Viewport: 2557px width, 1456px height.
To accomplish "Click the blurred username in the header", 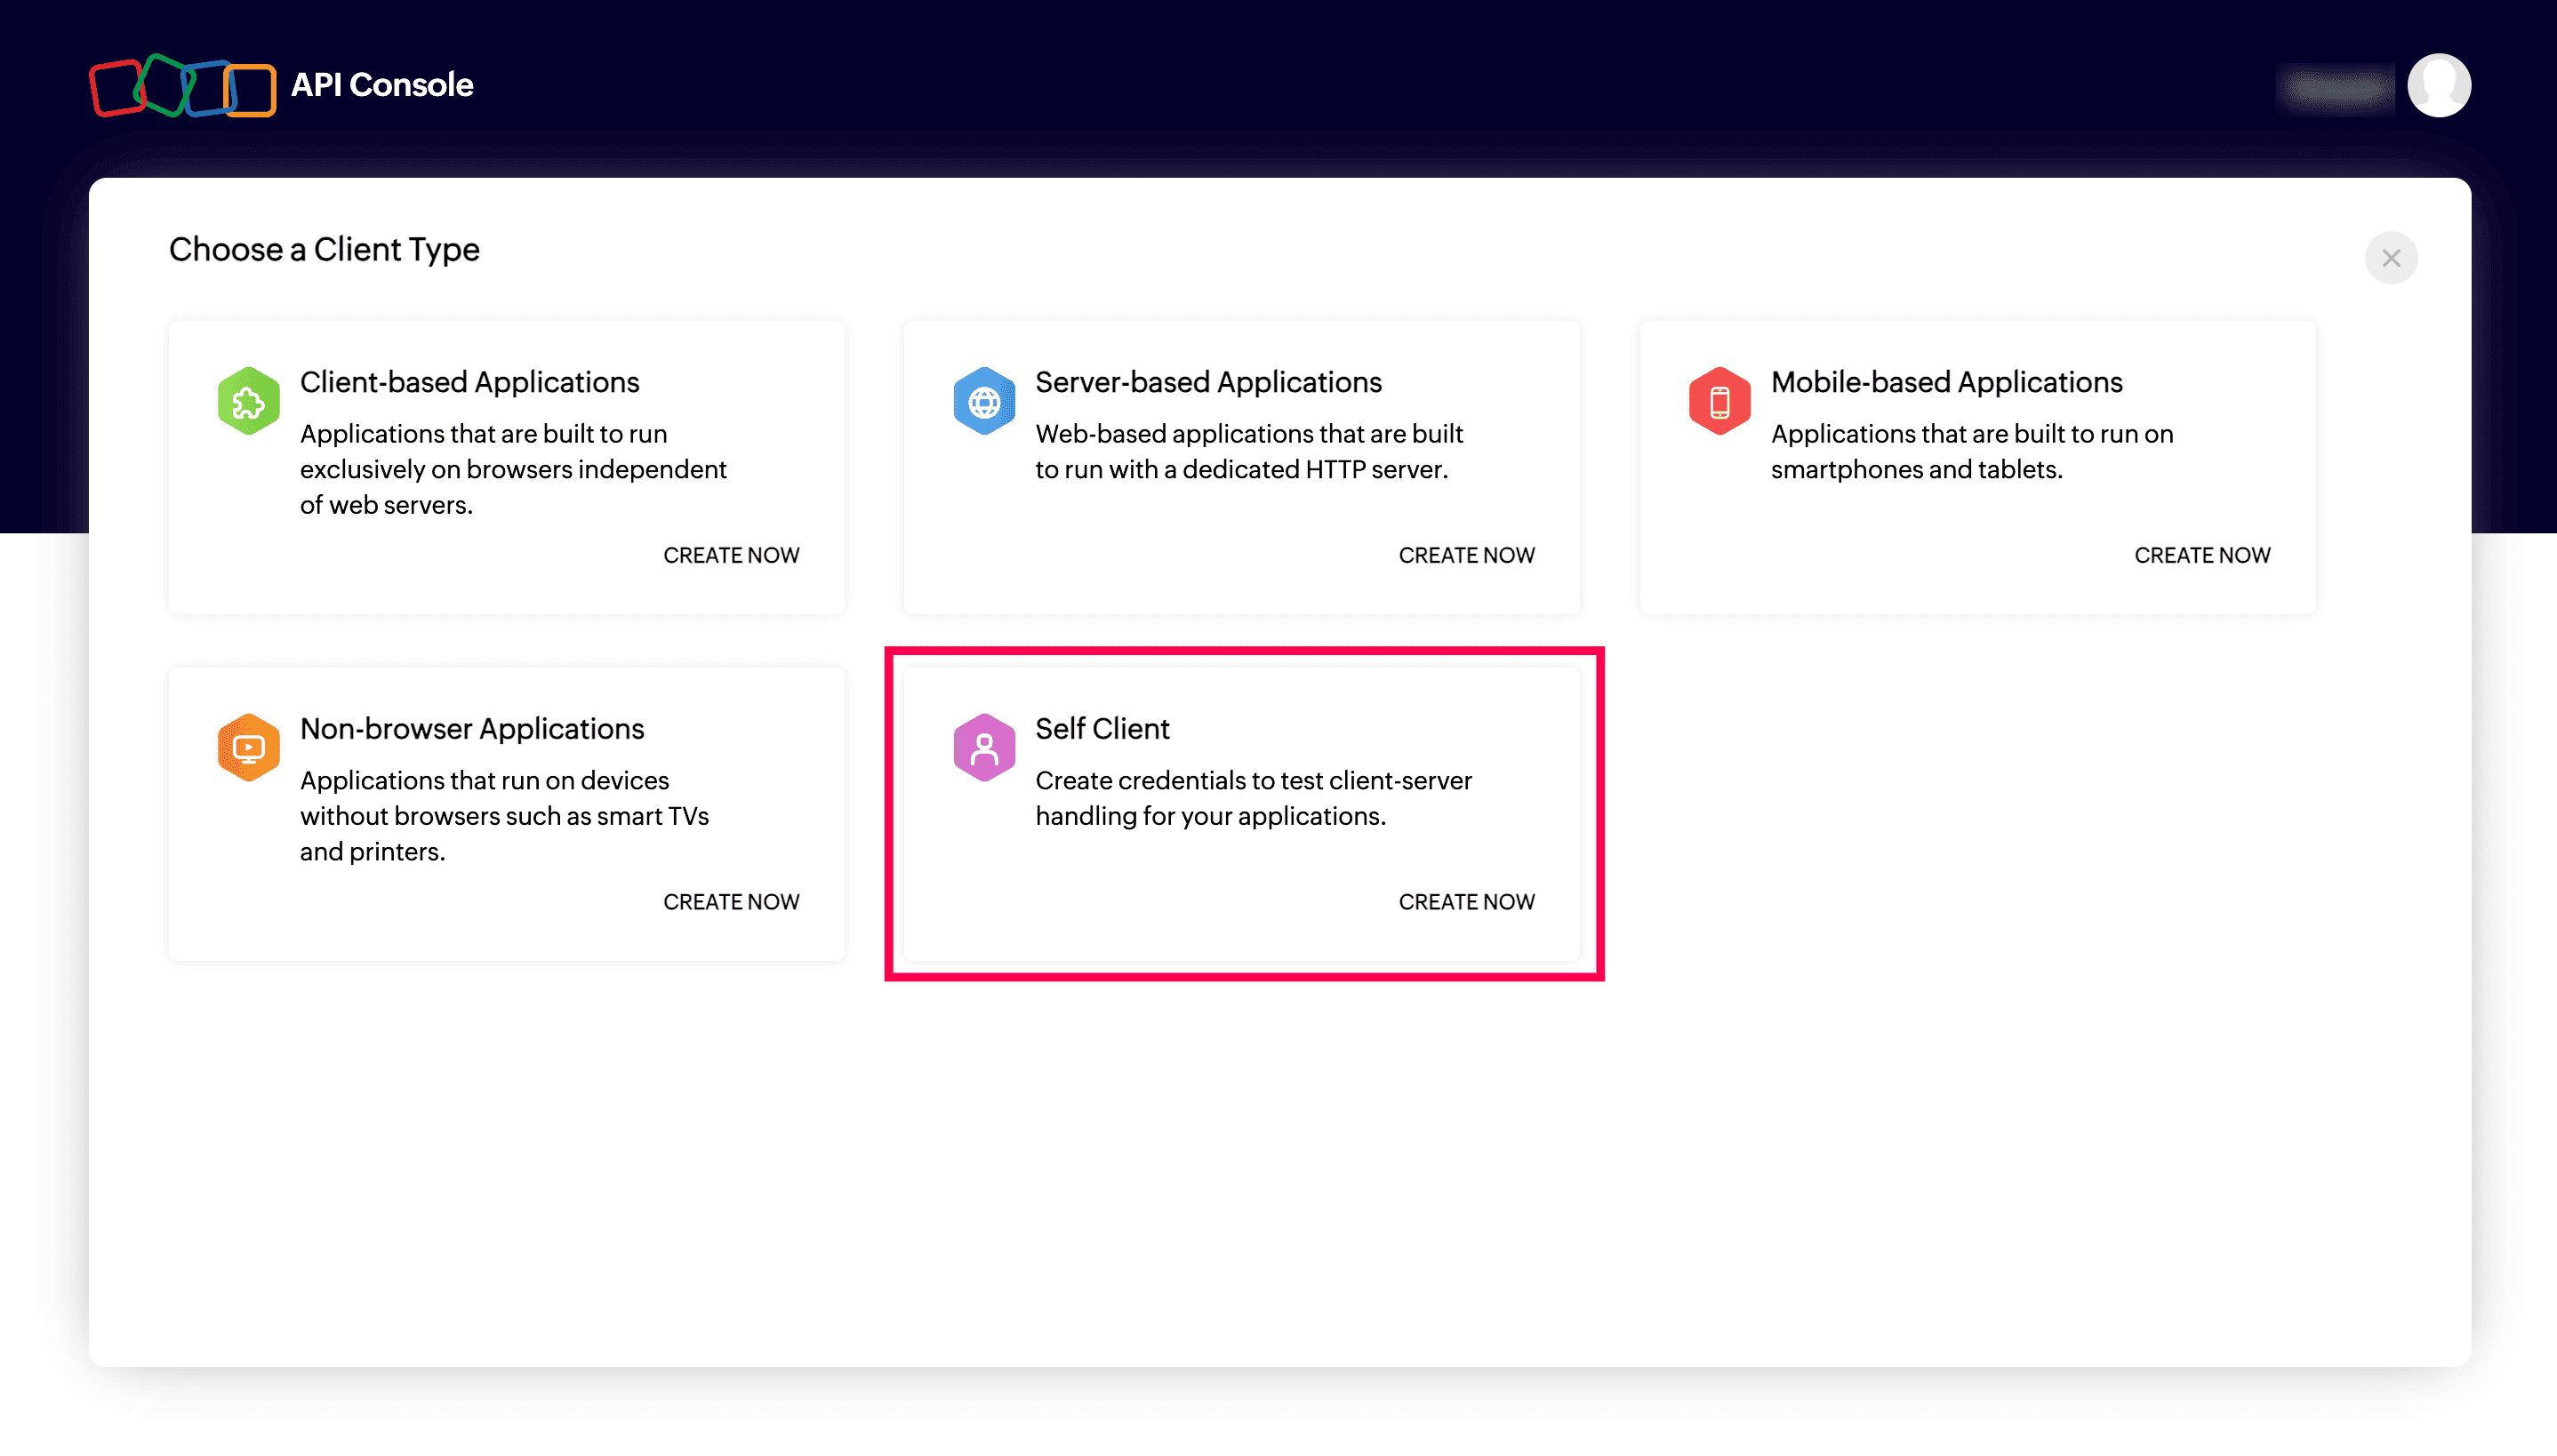I will point(2336,87).
